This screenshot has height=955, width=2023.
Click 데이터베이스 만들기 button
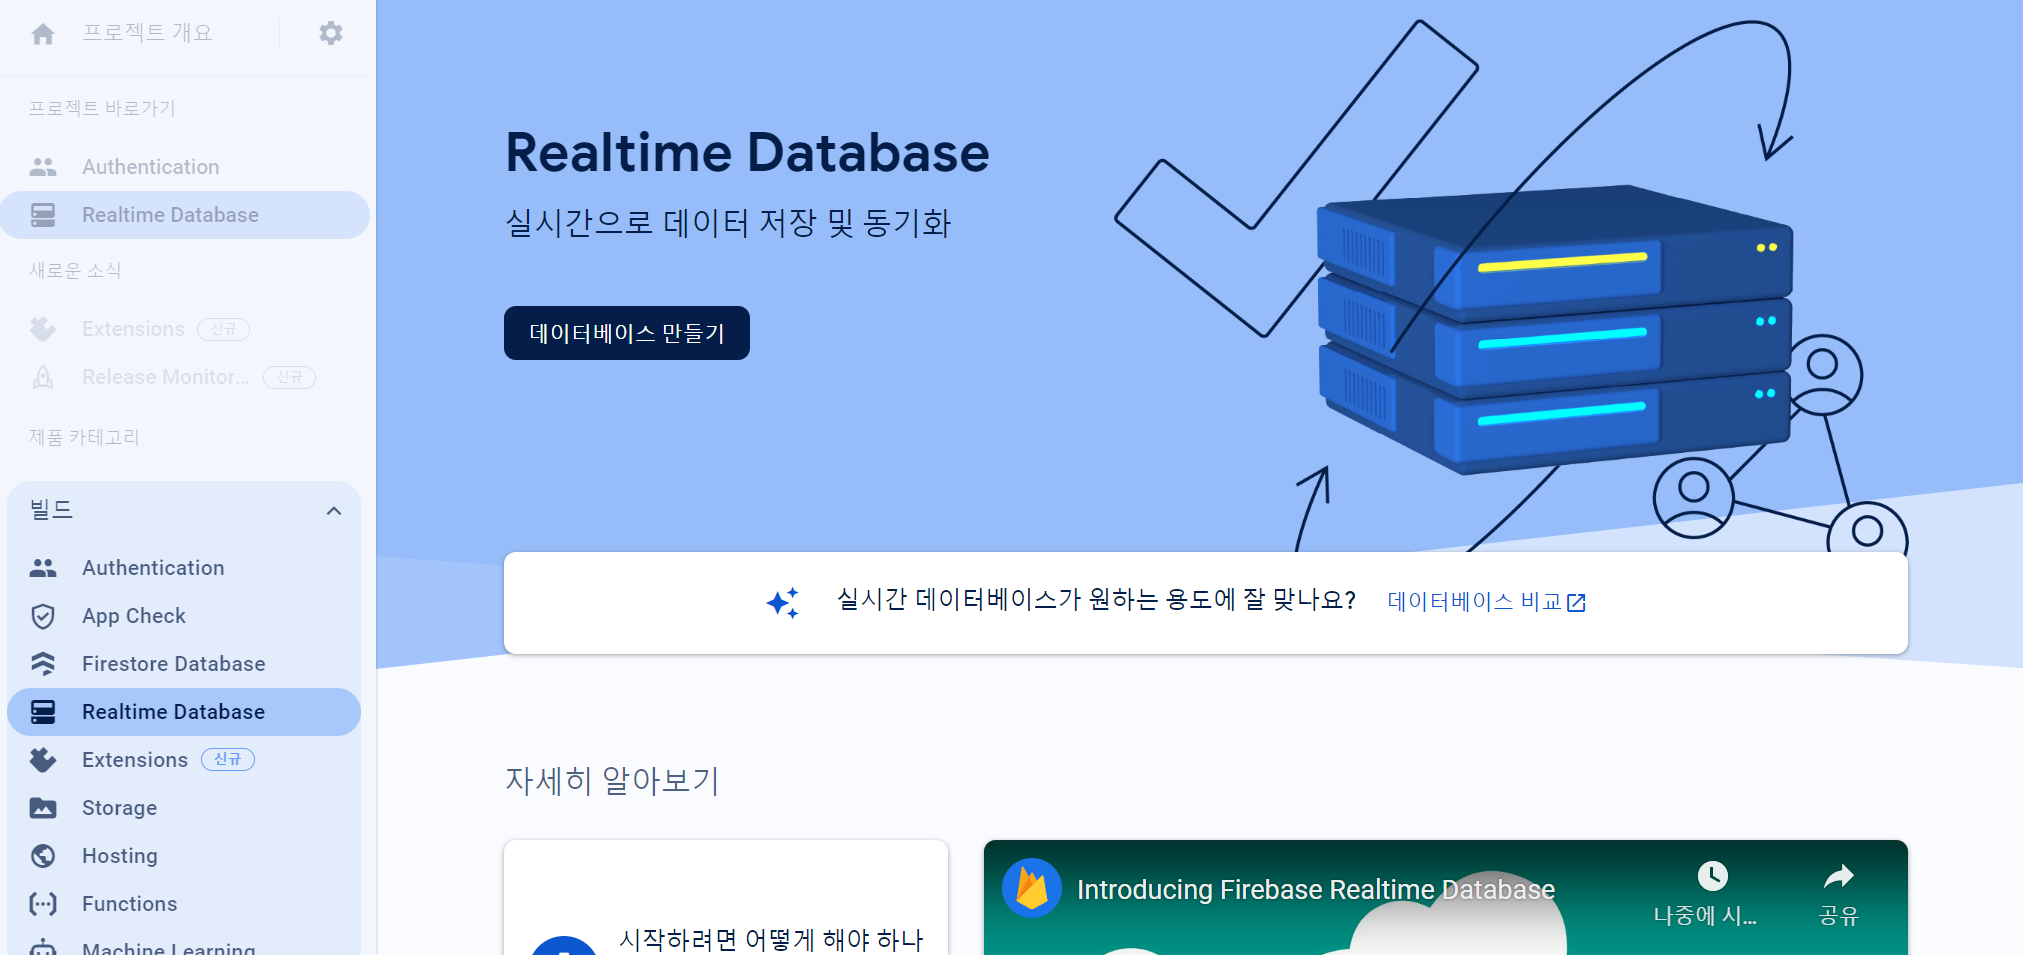627,333
